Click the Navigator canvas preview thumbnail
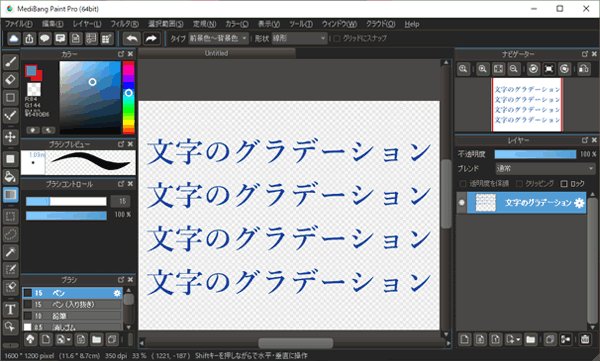 click(x=527, y=104)
